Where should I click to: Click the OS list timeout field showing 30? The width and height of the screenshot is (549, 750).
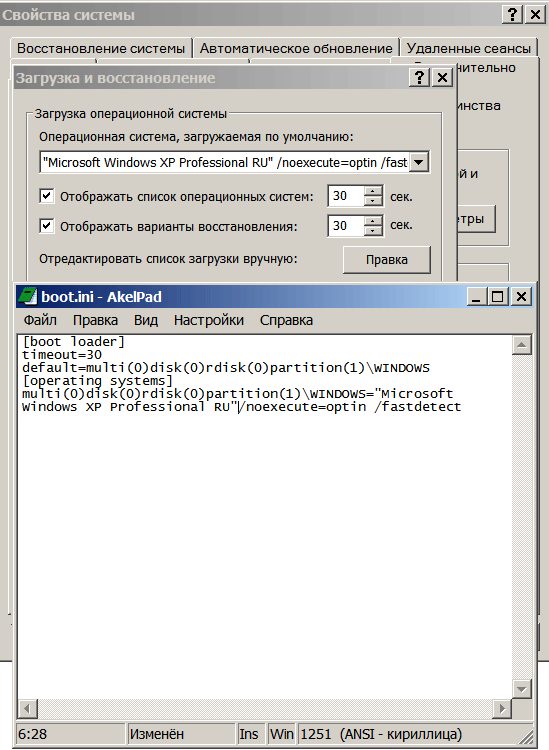346,196
